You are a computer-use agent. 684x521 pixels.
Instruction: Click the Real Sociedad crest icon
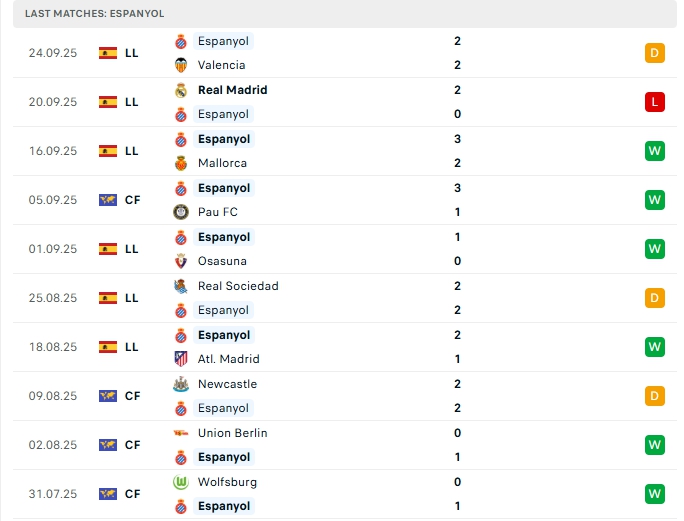181,286
